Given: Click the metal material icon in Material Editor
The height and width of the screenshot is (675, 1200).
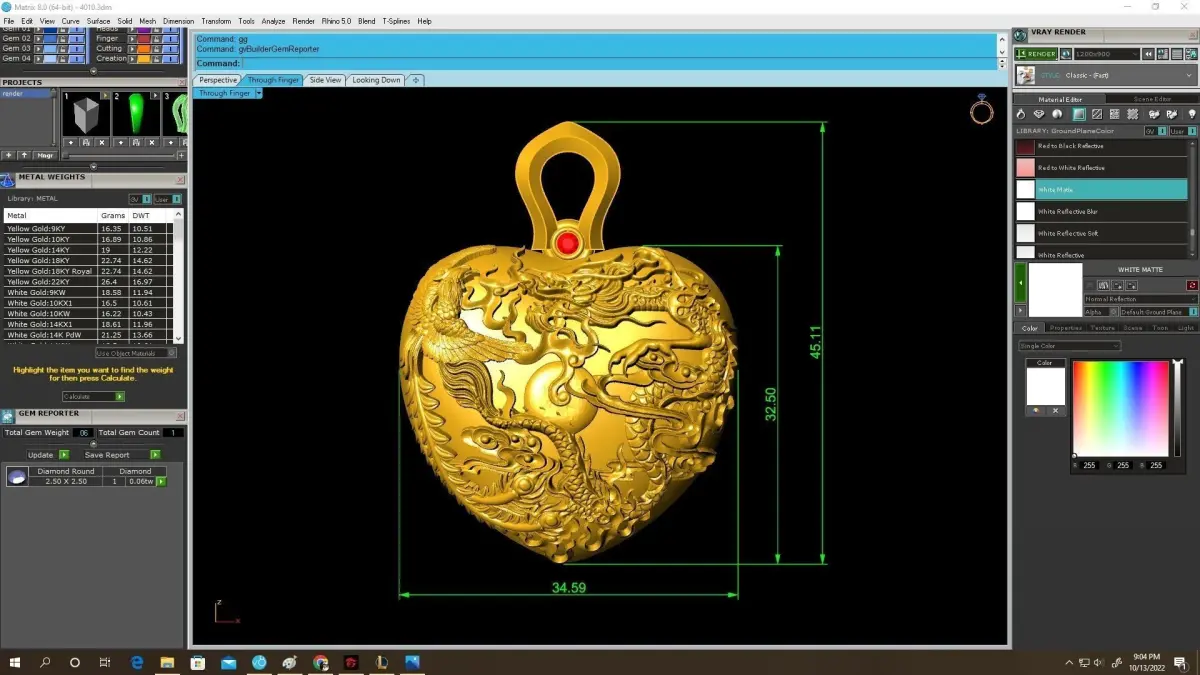Looking at the screenshot, I should [x=1021, y=114].
